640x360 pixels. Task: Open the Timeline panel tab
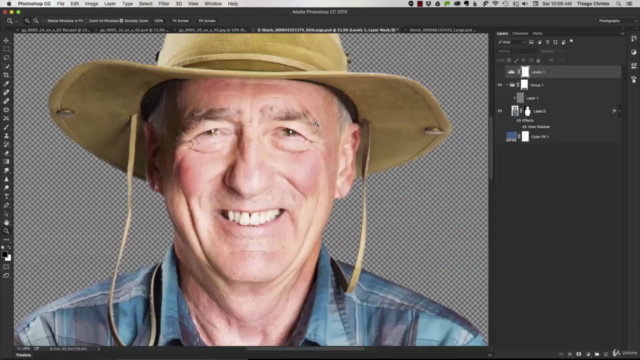pos(23,355)
